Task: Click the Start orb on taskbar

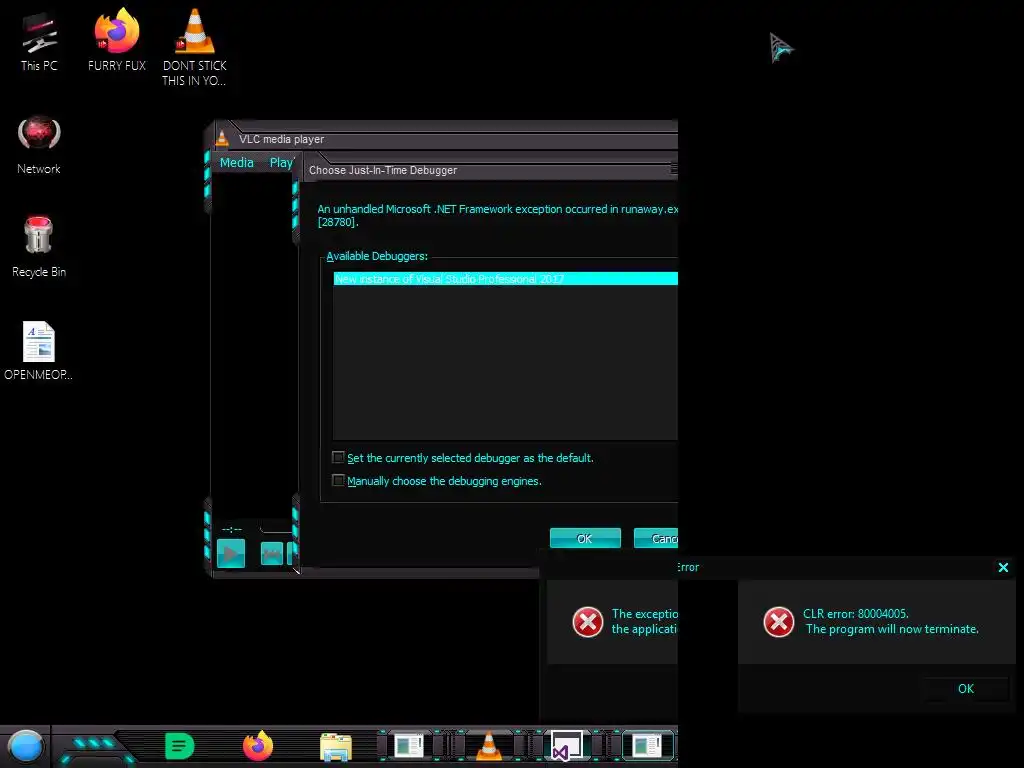Action: tap(25, 746)
